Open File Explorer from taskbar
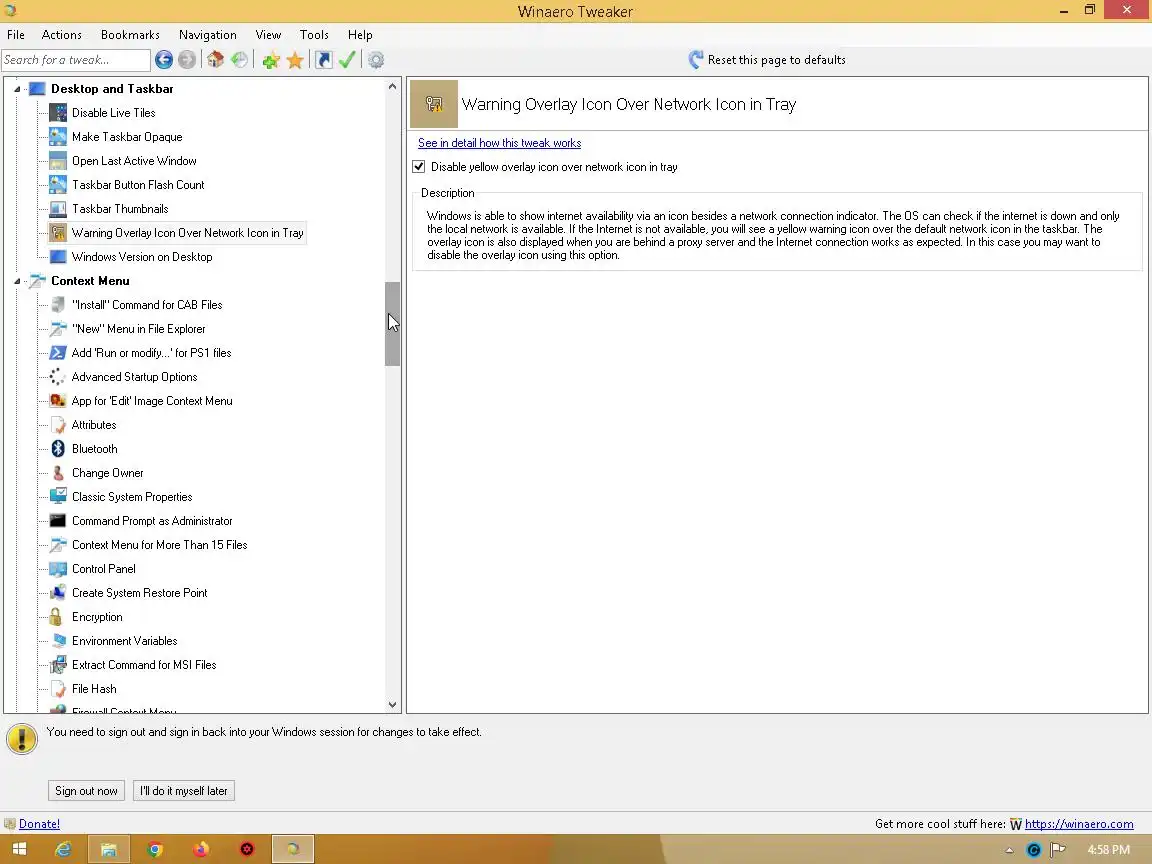 [109, 849]
